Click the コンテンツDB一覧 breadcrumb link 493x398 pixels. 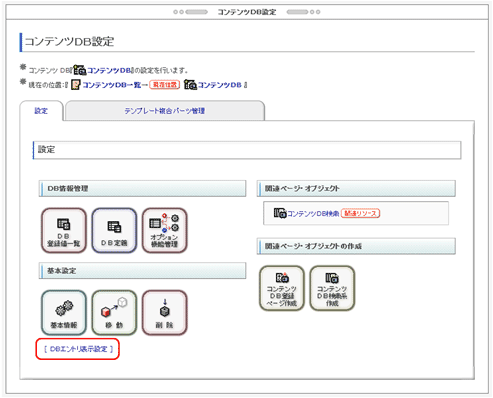click(112, 85)
